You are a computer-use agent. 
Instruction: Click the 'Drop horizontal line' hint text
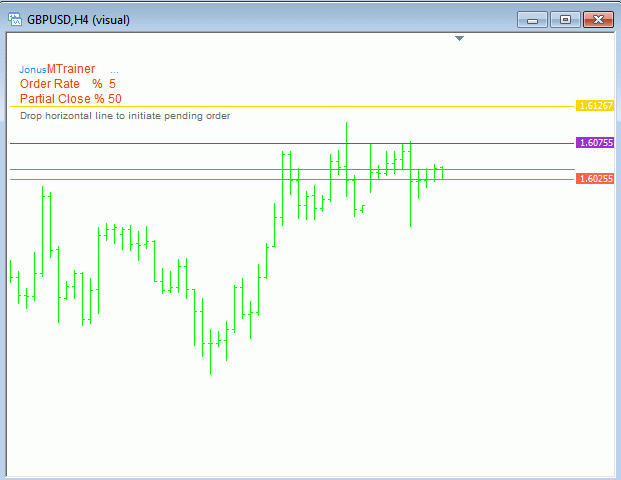coord(125,116)
